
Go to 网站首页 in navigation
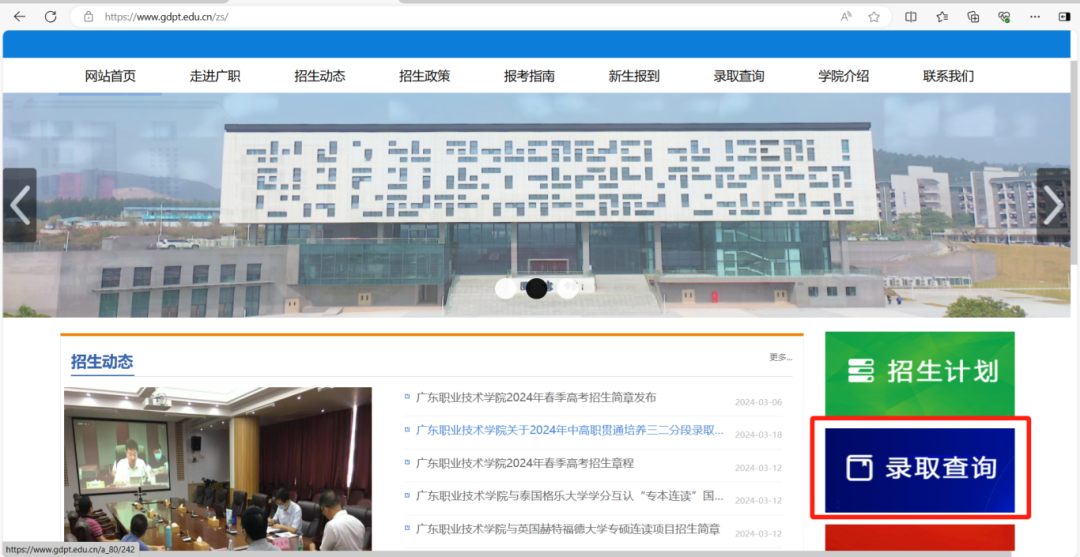click(110, 76)
